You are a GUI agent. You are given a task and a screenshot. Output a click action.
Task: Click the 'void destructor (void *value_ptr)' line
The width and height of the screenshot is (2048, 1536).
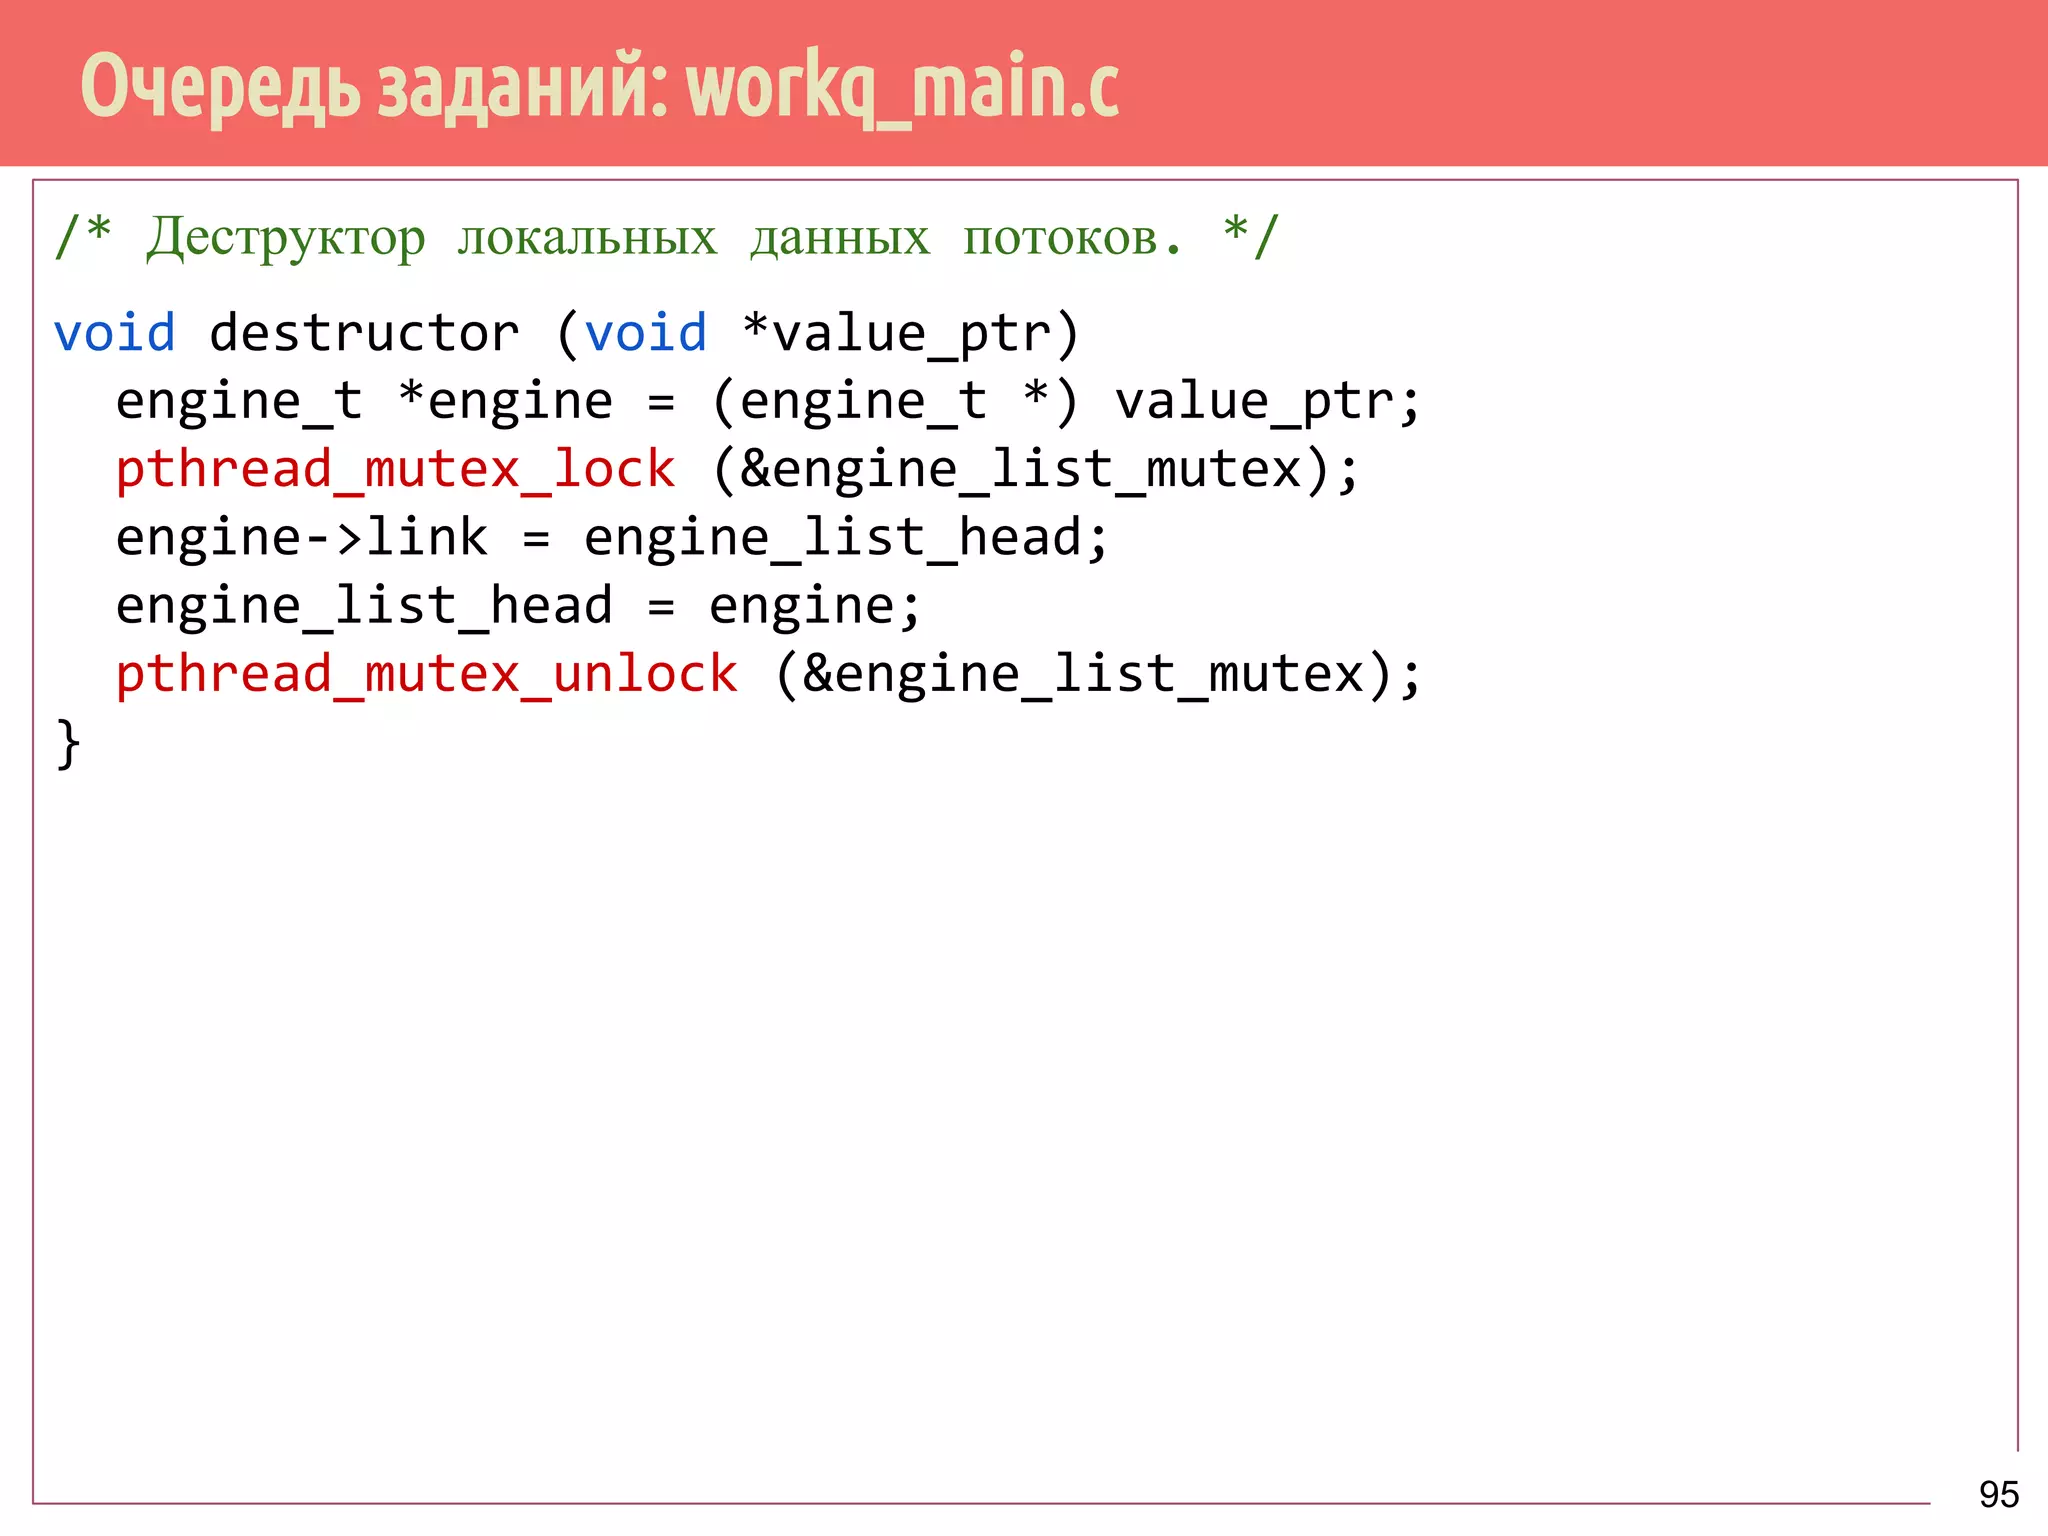[567, 334]
